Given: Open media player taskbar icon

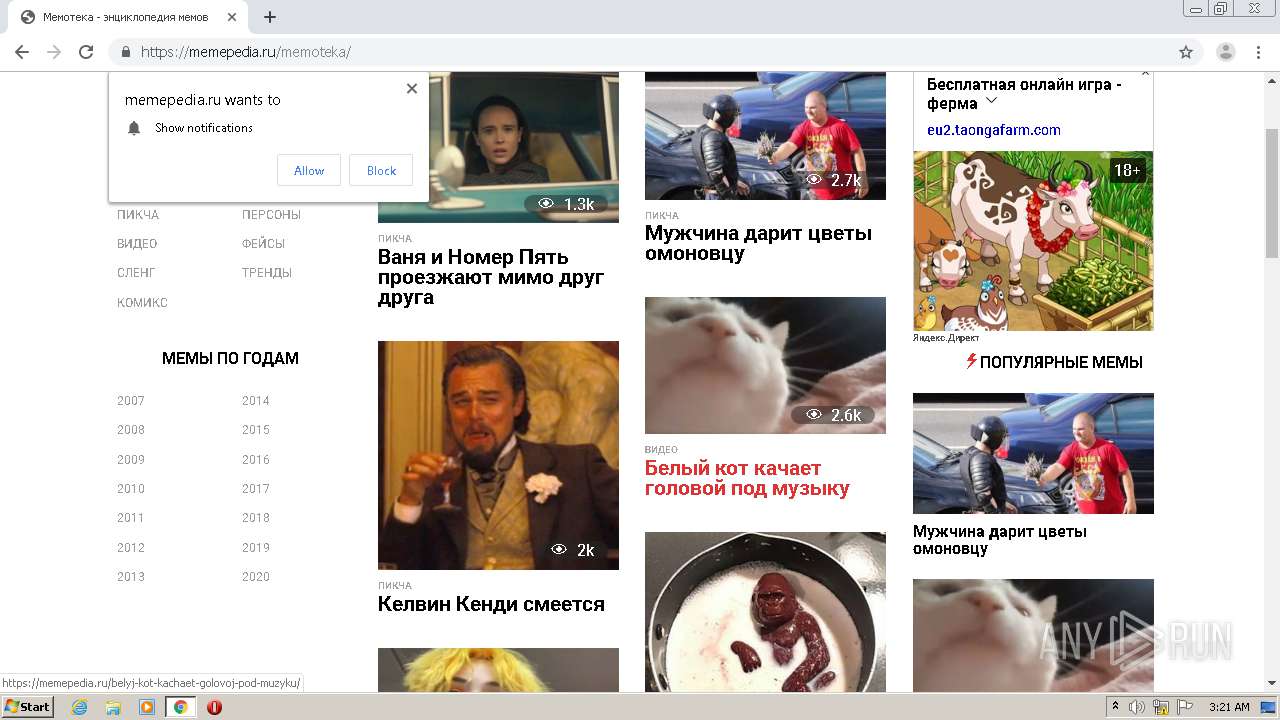Looking at the screenshot, I should coord(147,707).
